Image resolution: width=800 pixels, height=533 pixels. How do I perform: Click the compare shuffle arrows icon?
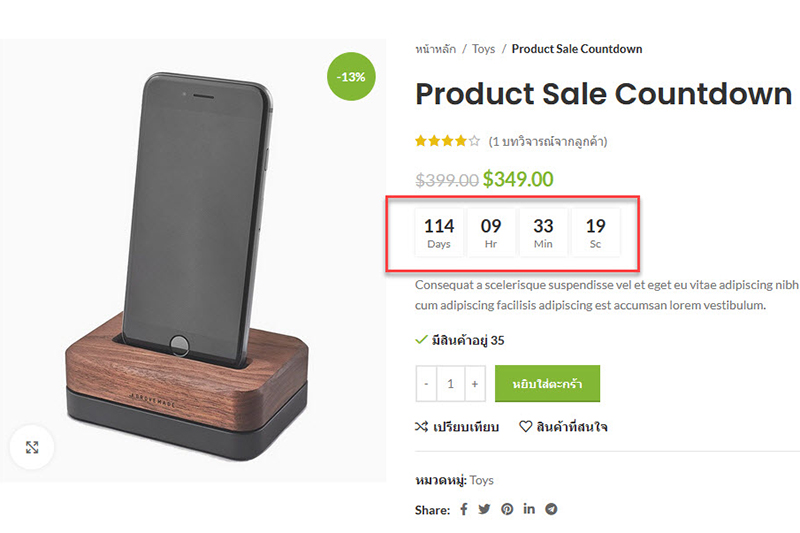[421, 427]
